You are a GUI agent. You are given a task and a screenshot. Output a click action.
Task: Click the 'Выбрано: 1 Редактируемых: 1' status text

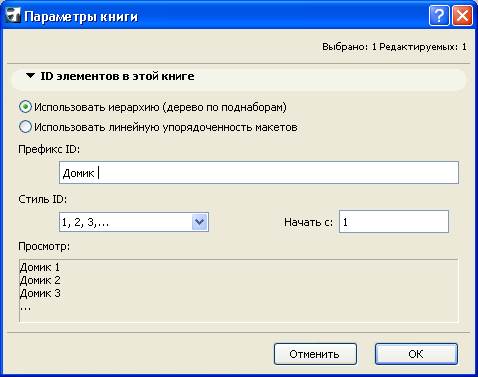coord(394,47)
